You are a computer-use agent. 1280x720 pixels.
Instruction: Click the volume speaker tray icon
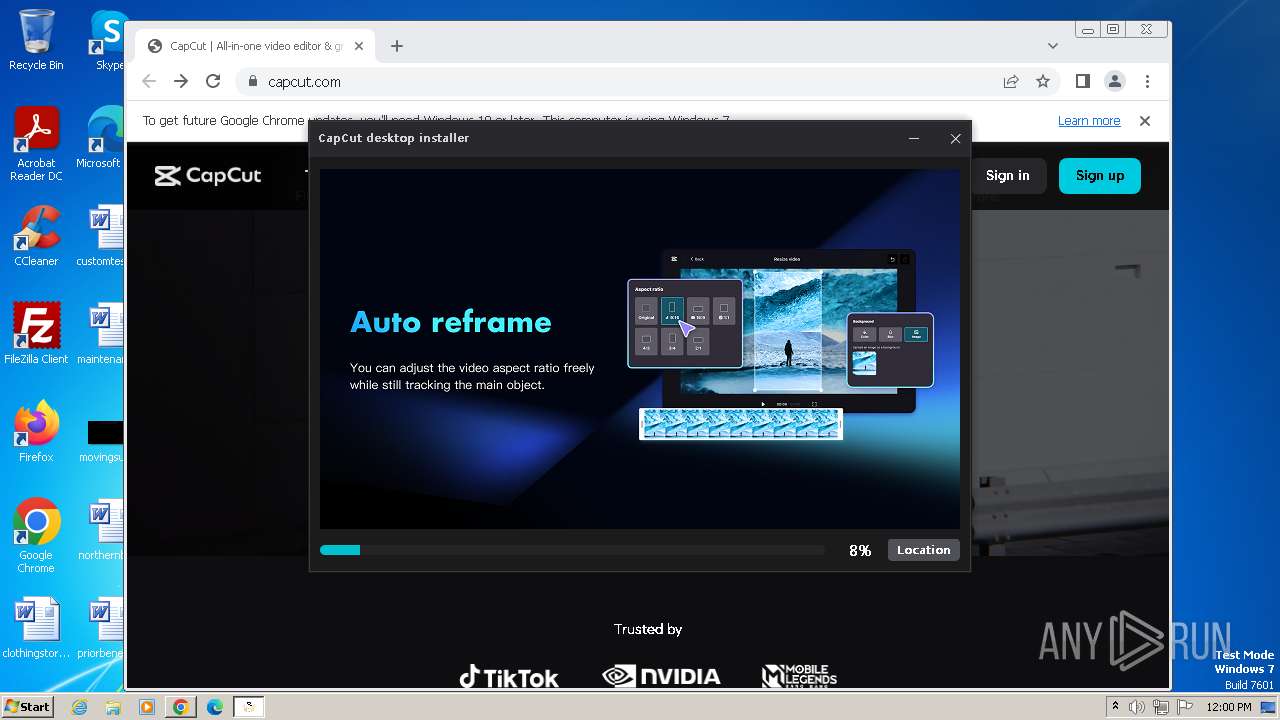pyautogui.click(x=1137, y=707)
